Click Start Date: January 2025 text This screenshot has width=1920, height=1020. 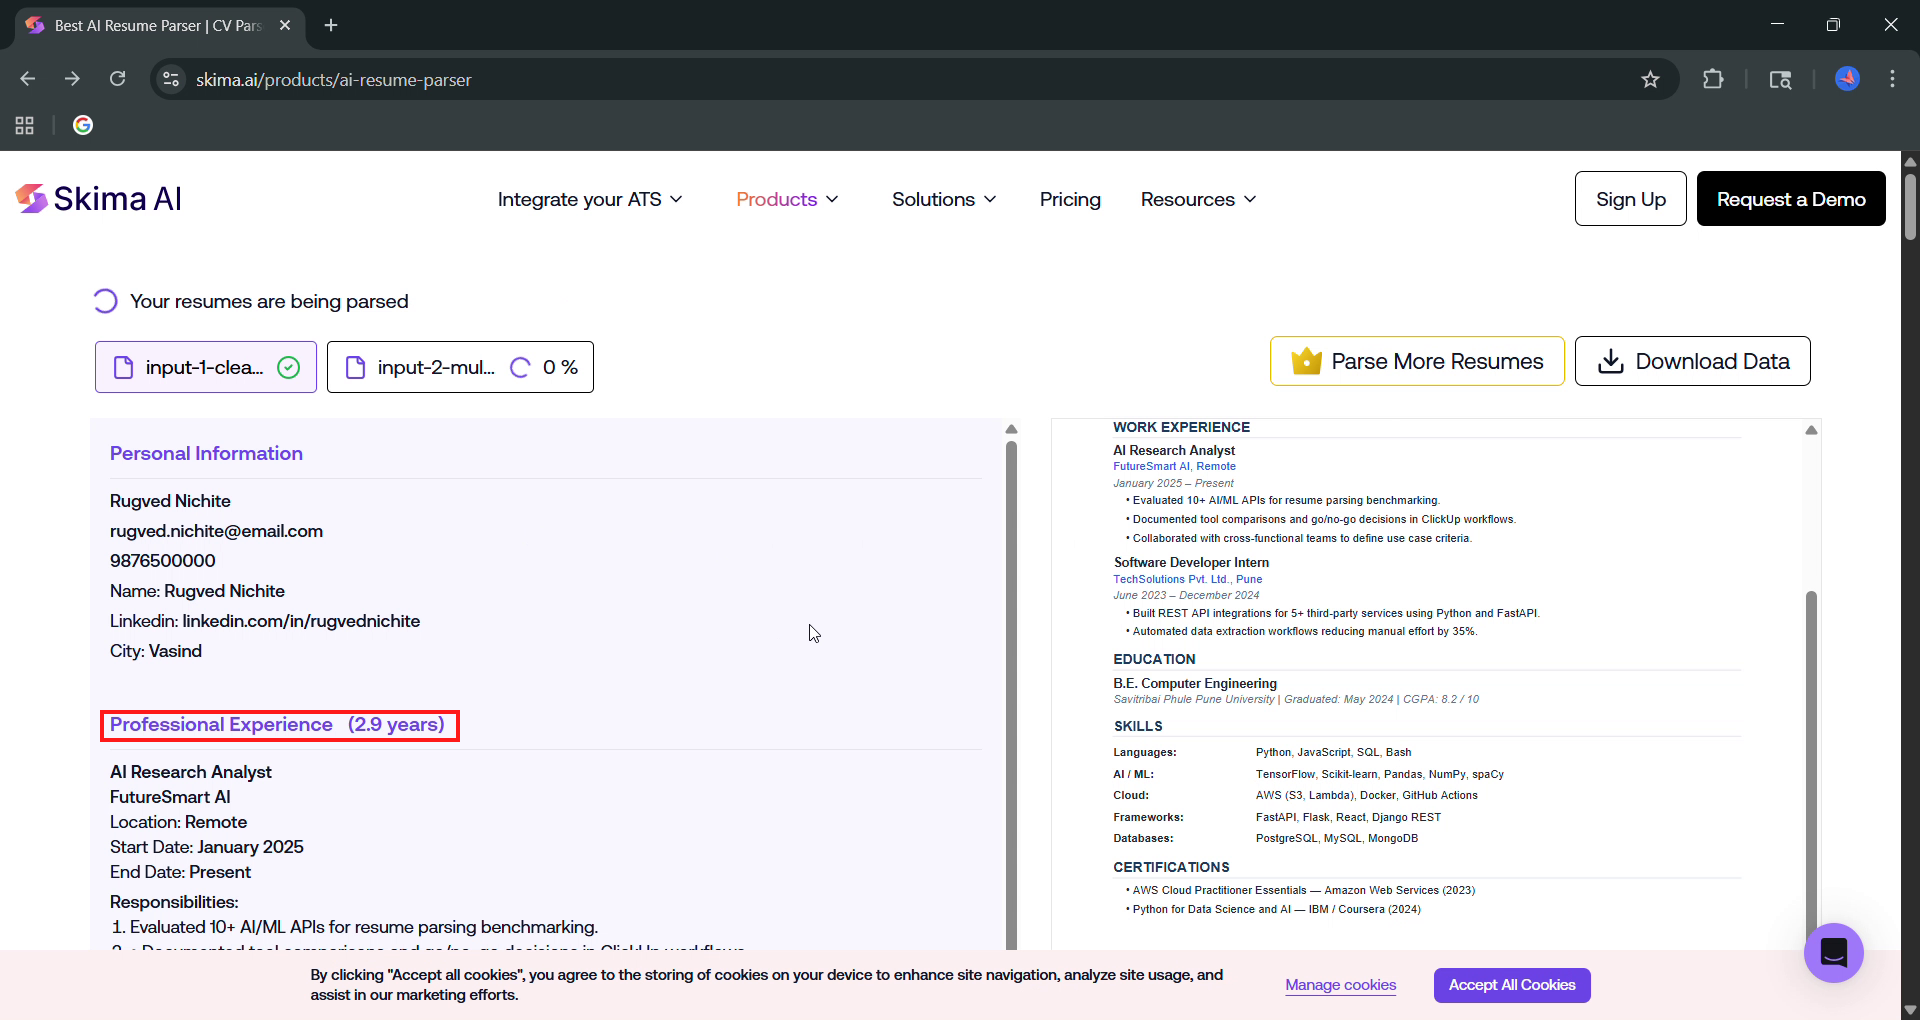pyautogui.click(x=206, y=847)
